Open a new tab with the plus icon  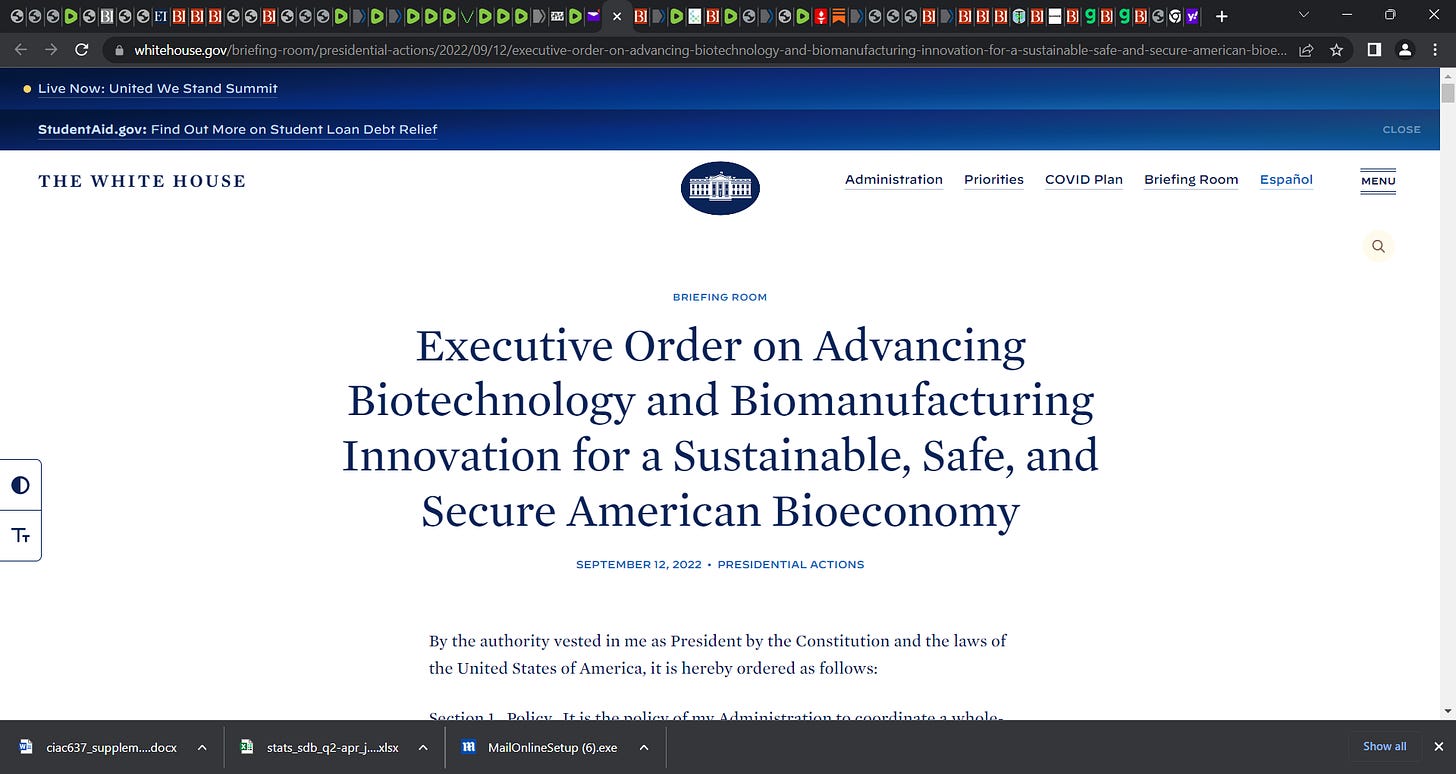[x=1222, y=16]
